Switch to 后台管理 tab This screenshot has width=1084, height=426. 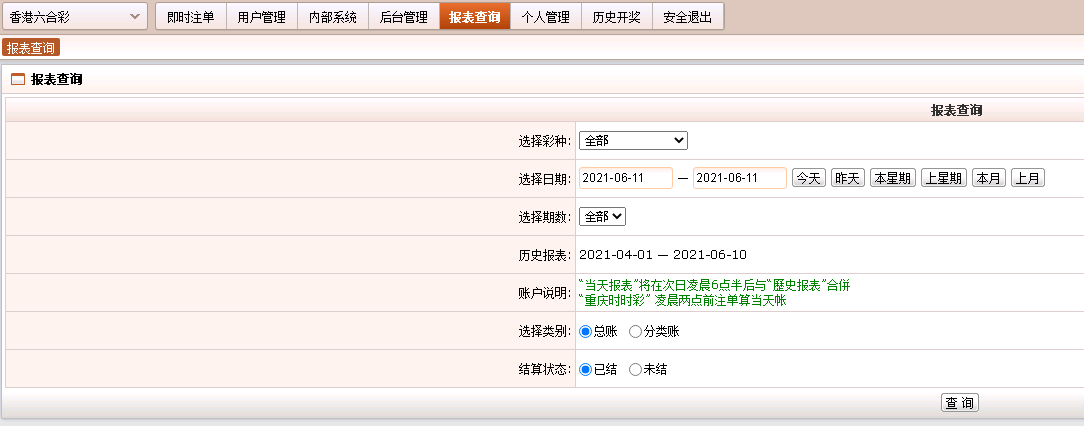(x=403, y=17)
